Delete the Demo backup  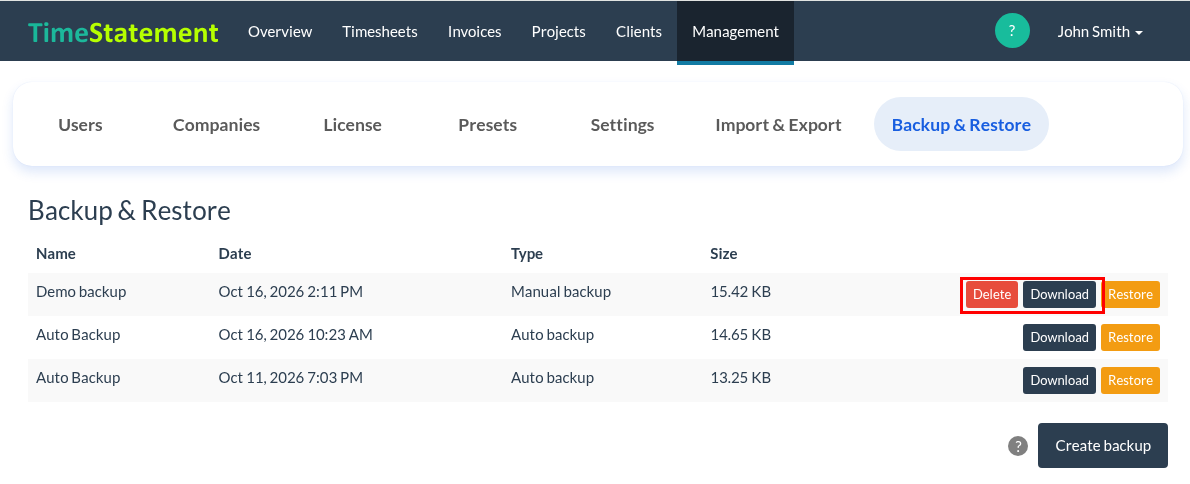coord(992,294)
